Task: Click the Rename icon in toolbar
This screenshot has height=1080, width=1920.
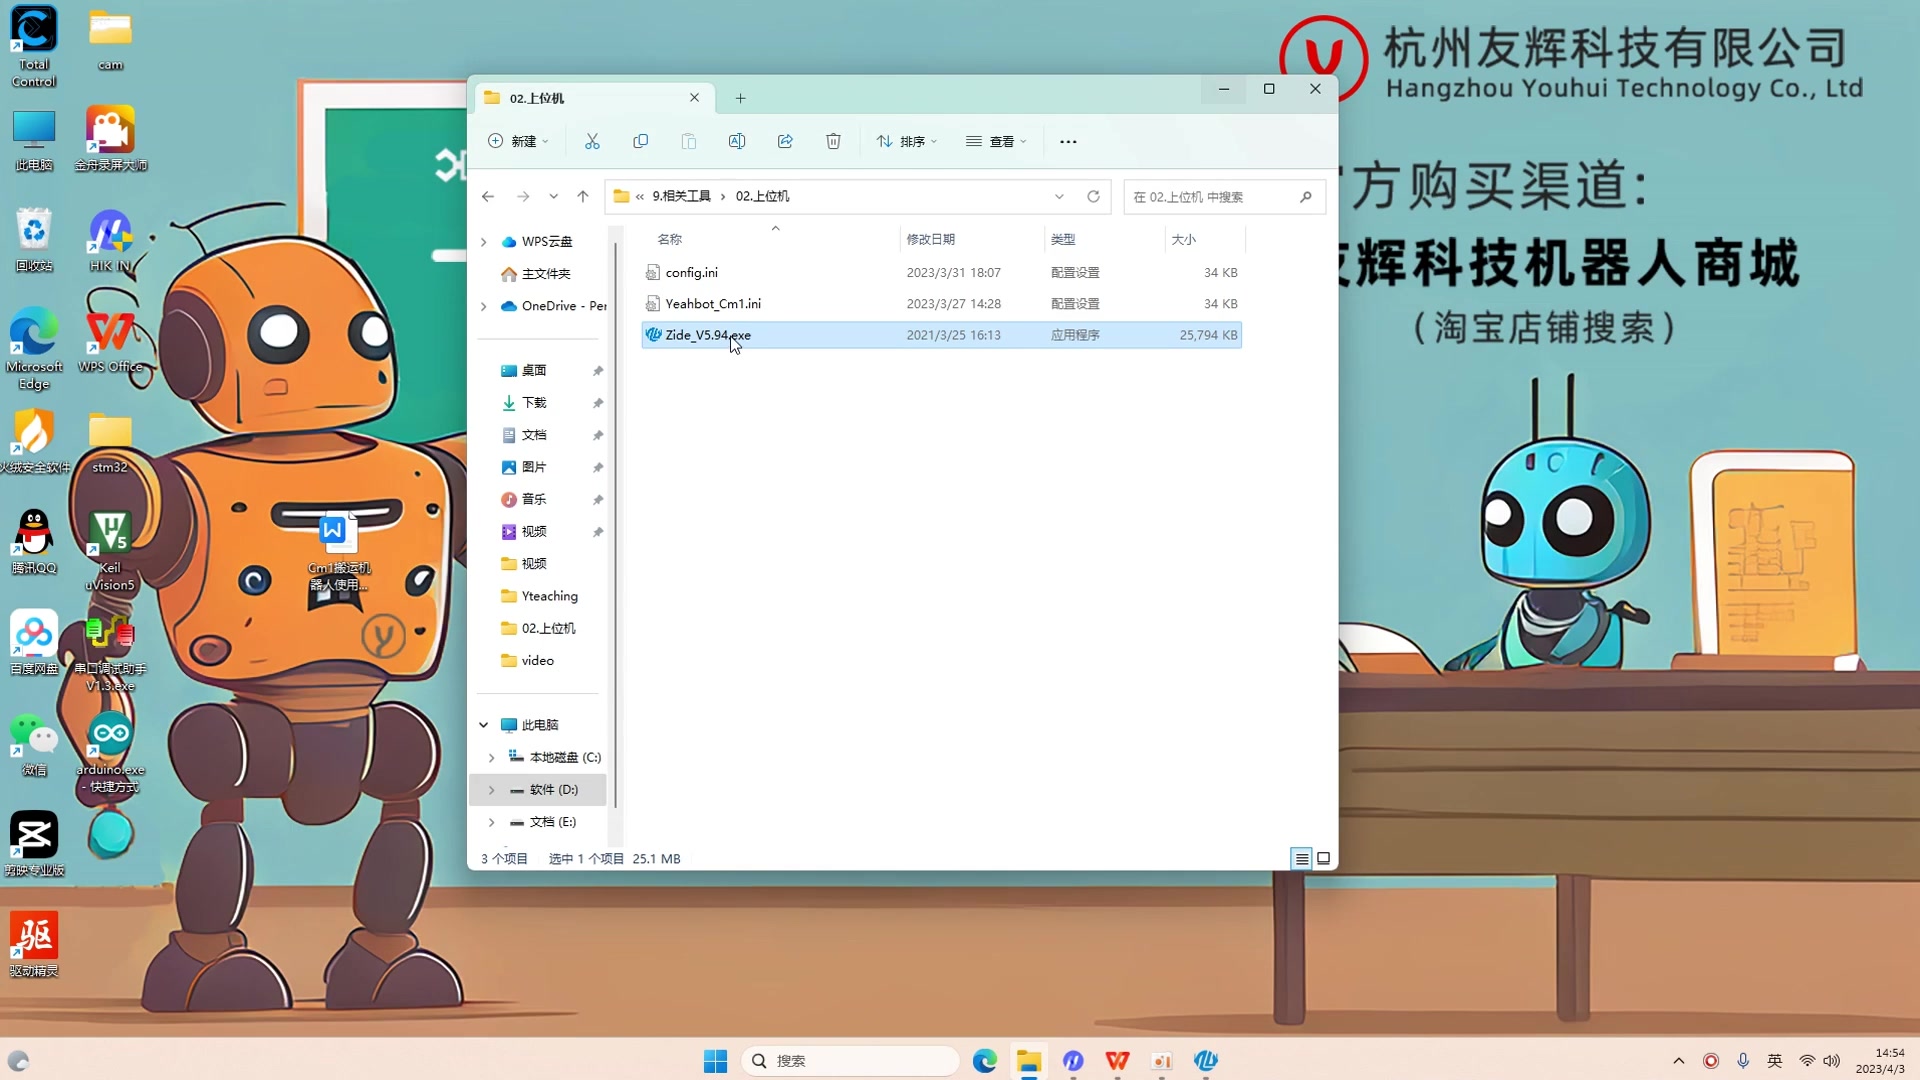Action: (737, 141)
